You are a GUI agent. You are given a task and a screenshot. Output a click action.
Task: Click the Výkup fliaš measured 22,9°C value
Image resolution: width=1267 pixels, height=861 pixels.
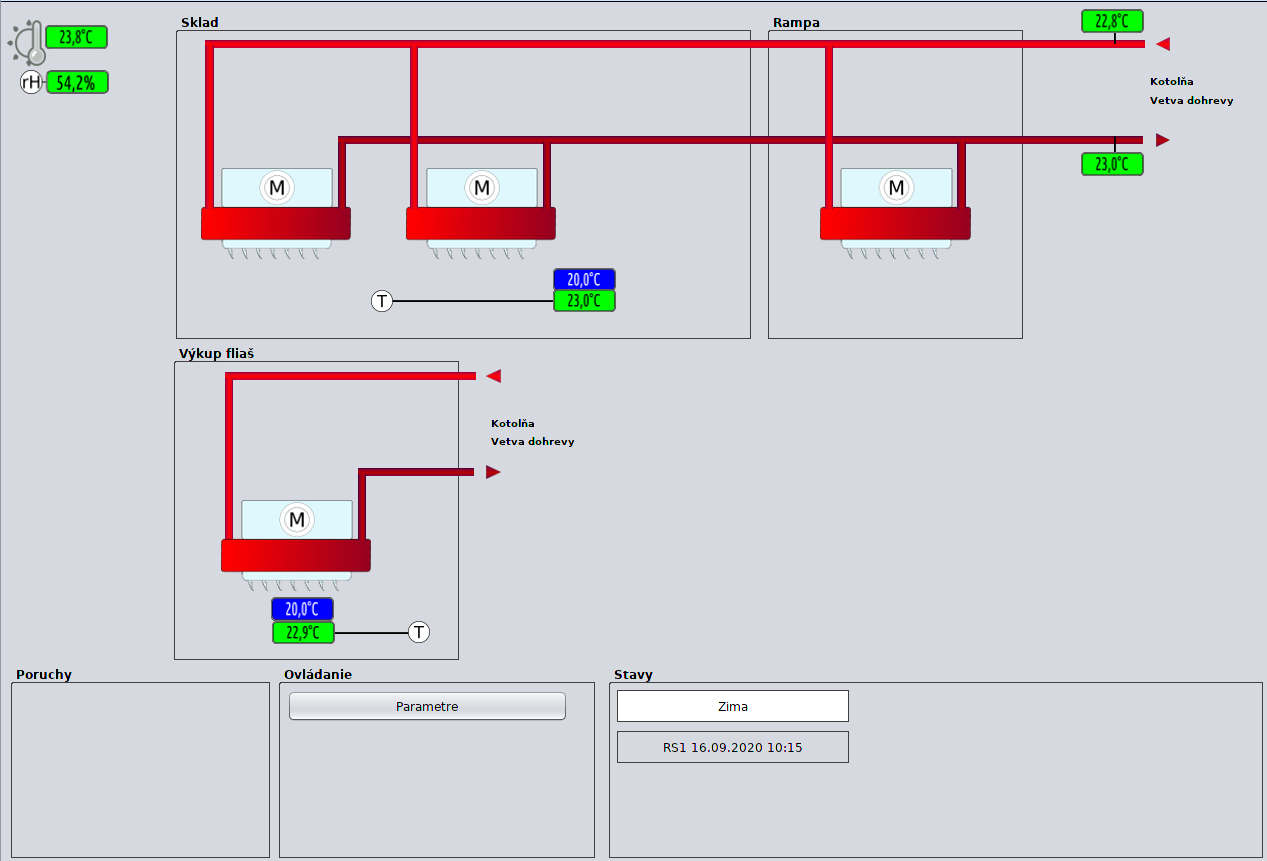point(303,632)
